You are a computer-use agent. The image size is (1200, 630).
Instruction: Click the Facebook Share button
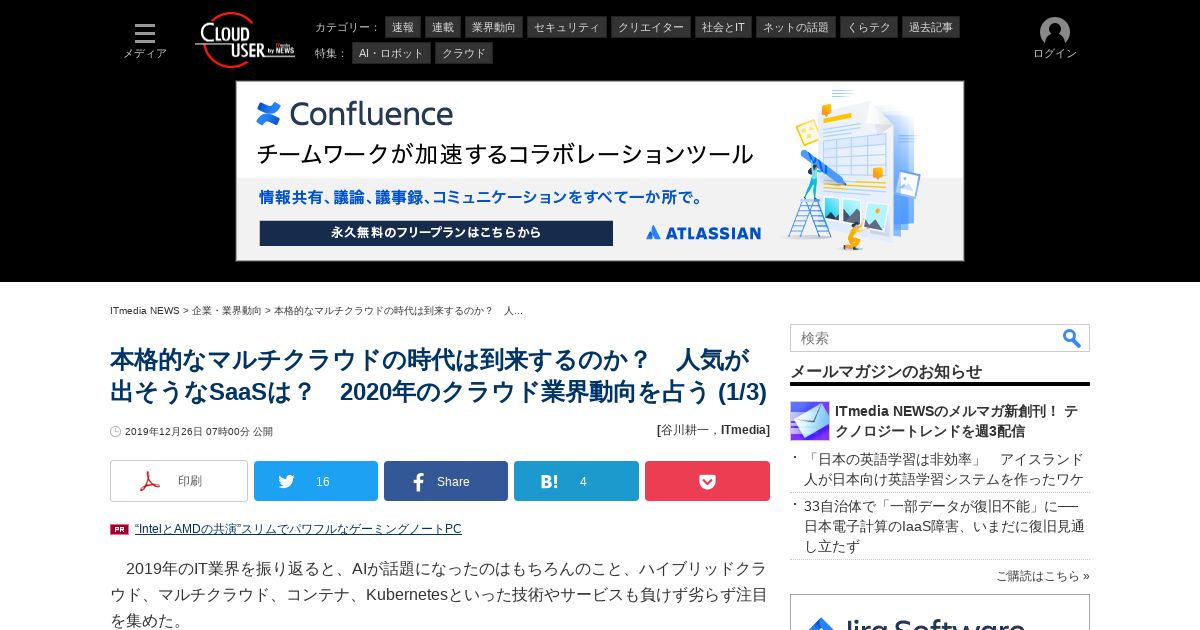coord(446,481)
